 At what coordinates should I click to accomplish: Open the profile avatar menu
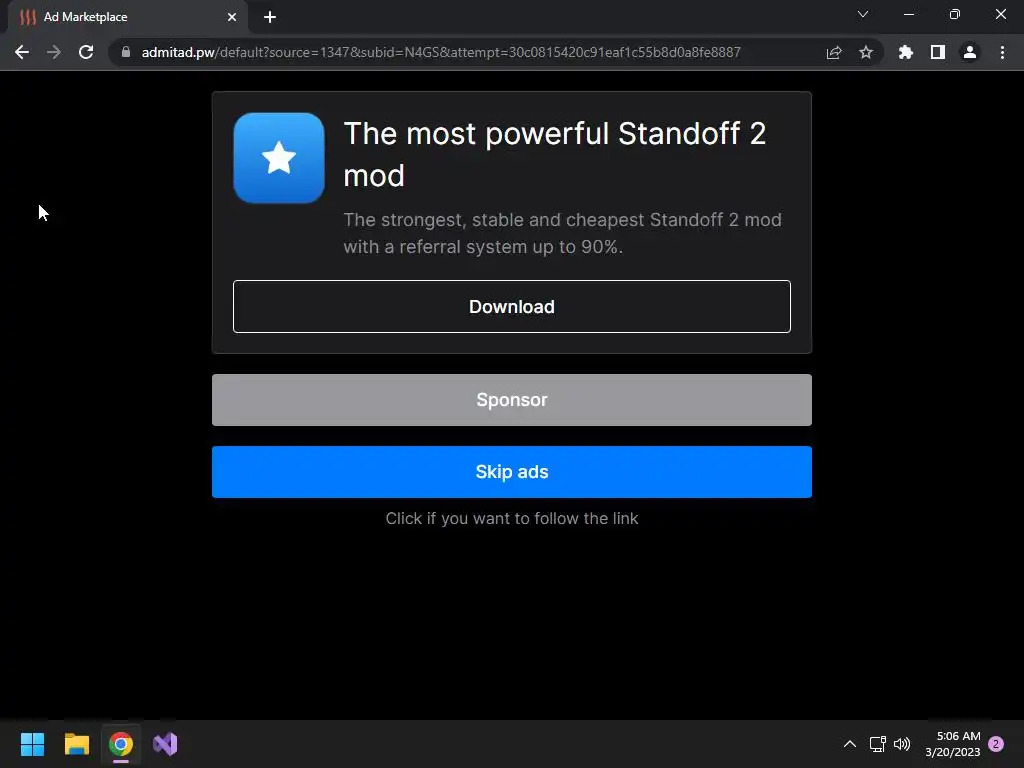coord(970,52)
